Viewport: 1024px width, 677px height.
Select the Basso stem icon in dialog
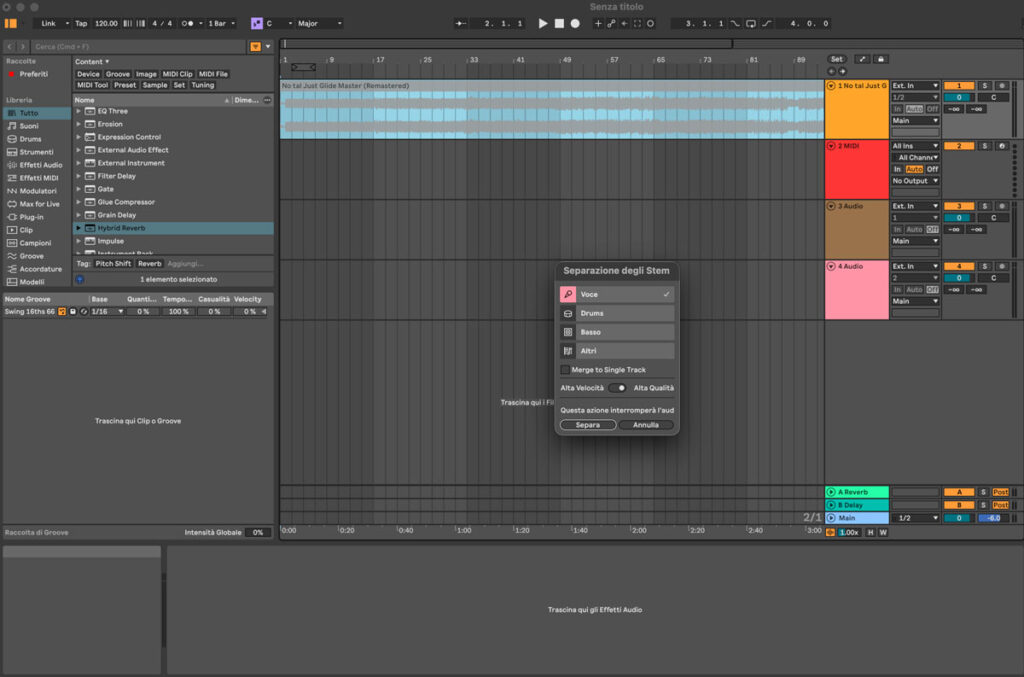tap(568, 332)
